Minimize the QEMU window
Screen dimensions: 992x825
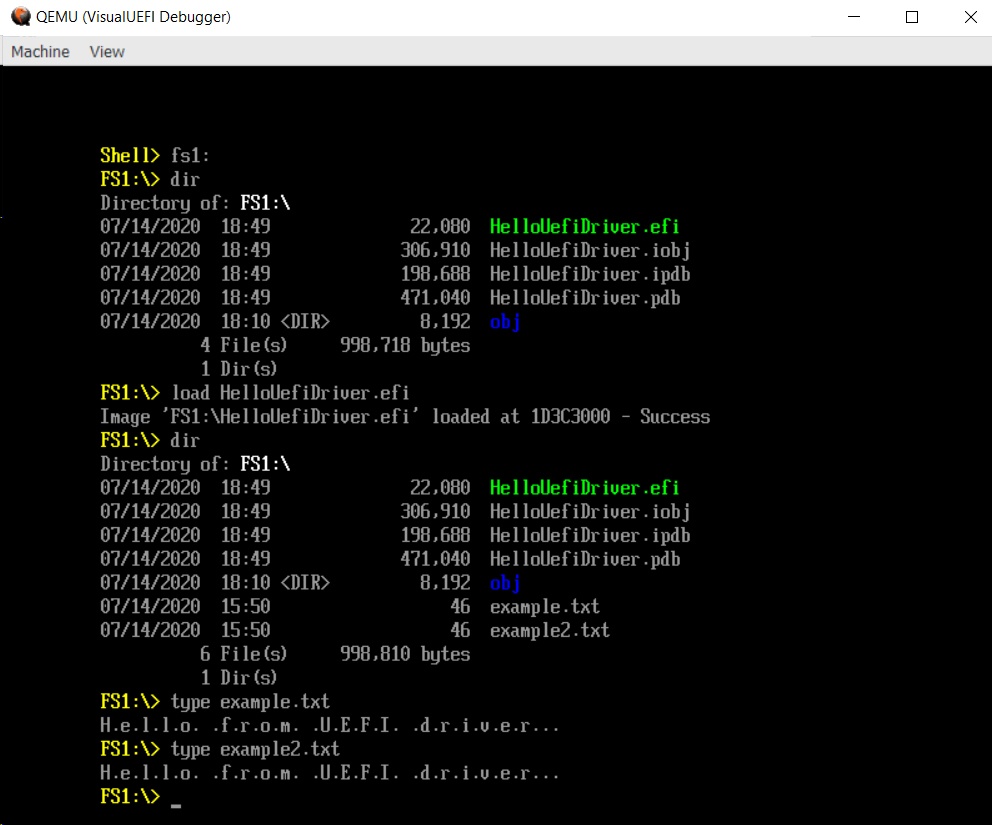click(x=854, y=17)
